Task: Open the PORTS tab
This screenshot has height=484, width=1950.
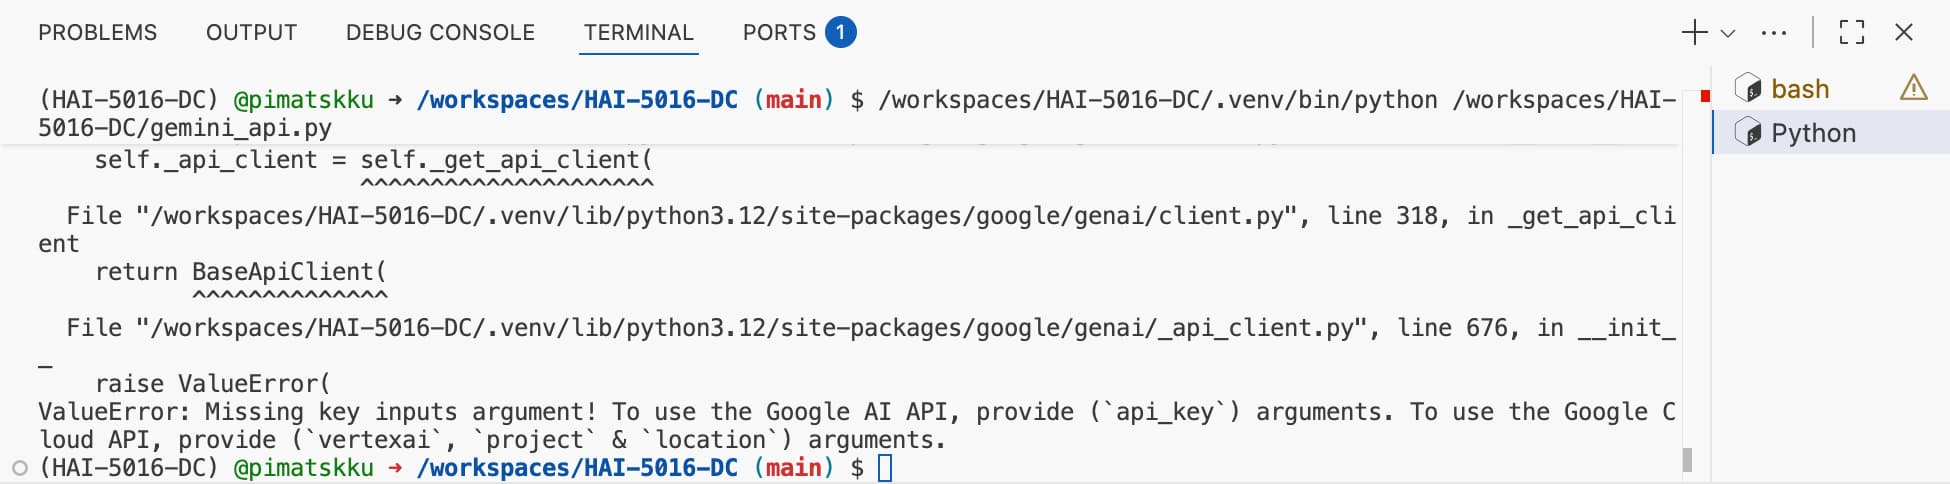Action: [x=779, y=33]
